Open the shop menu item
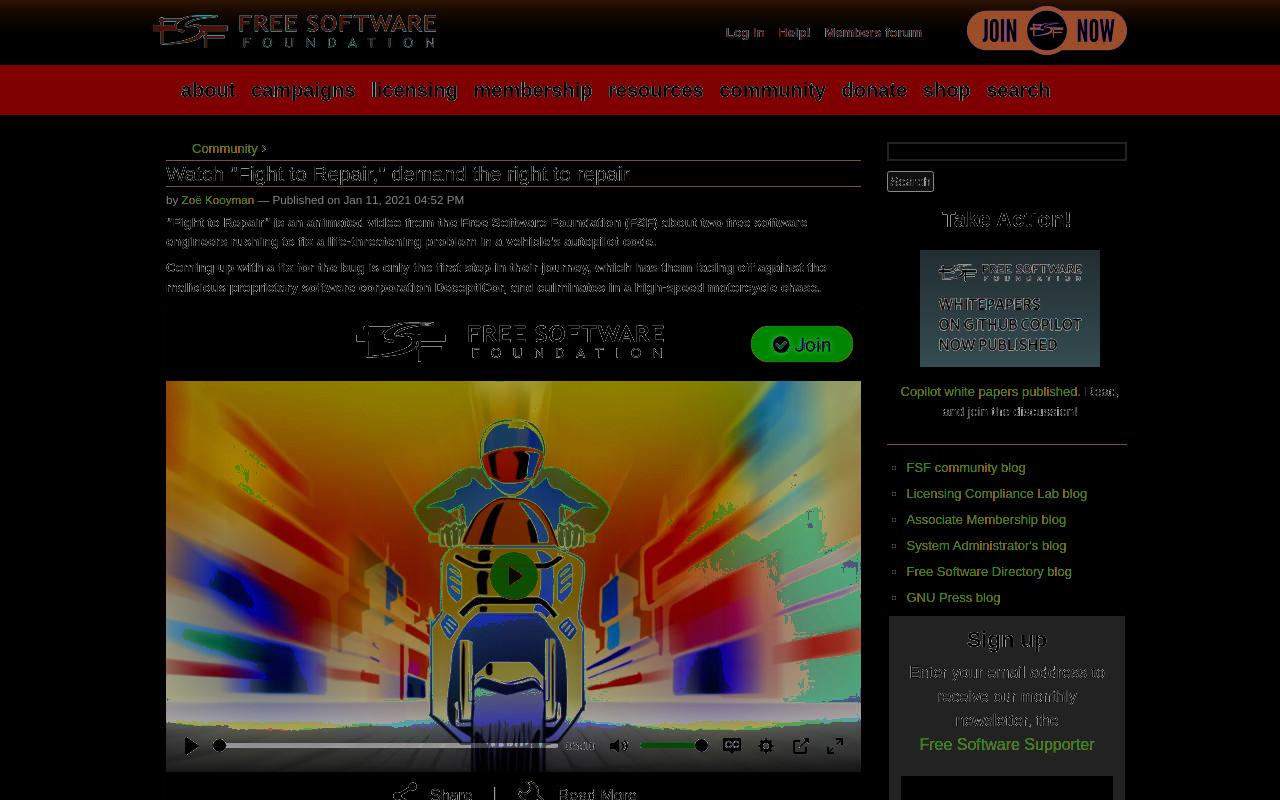 946,90
